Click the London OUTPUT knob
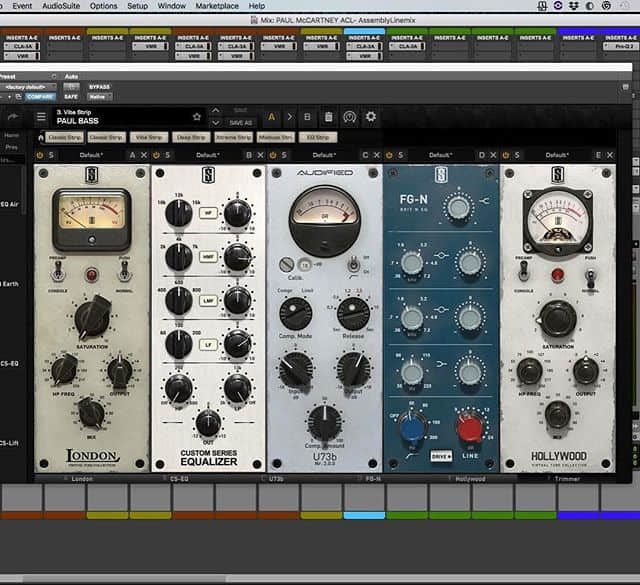This screenshot has width=640, height=585. (120, 371)
